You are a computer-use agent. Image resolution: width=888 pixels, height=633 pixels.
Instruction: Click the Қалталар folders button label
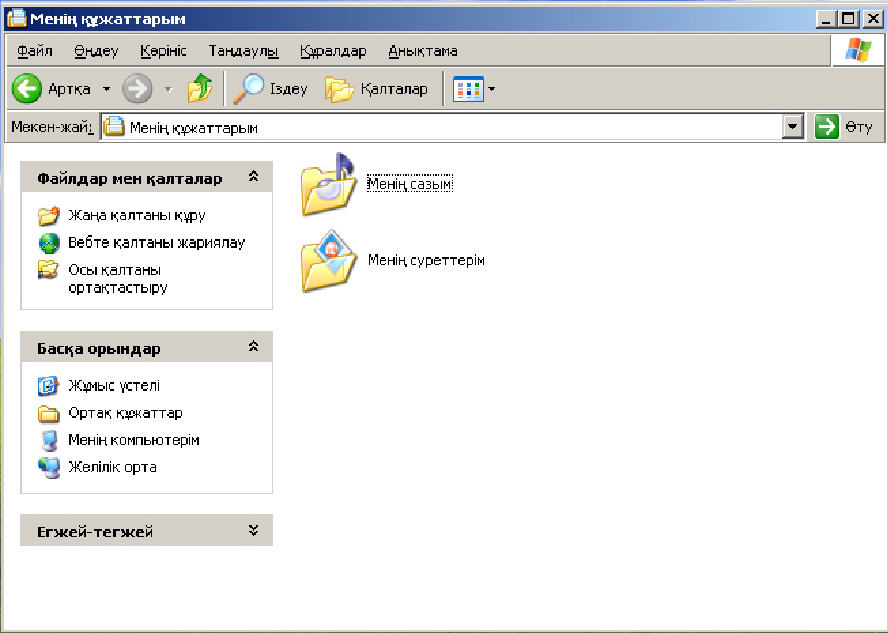[x=394, y=89]
